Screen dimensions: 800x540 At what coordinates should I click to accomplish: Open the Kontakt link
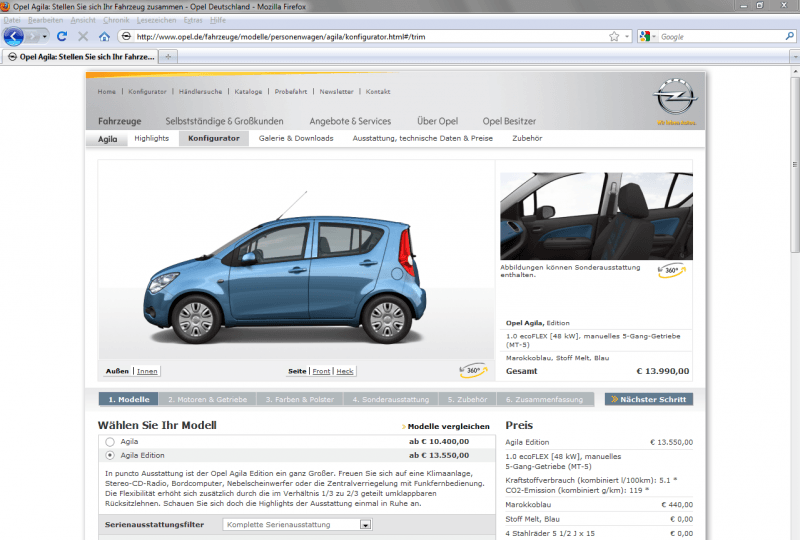[378, 92]
